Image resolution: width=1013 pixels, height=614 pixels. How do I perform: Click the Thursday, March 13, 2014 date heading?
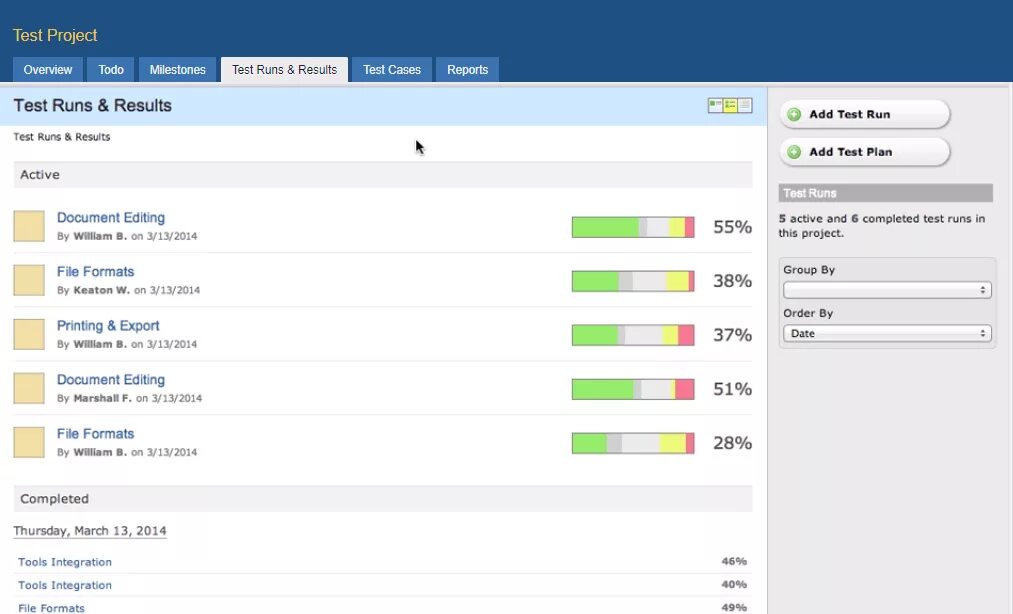pos(90,531)
